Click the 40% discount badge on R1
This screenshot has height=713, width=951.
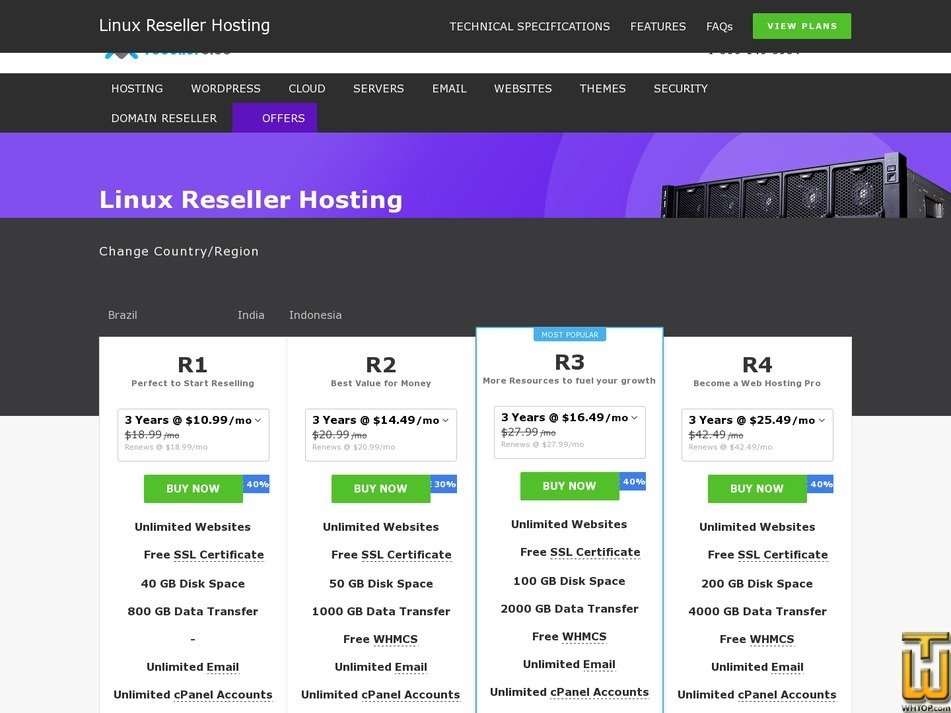tap(257, 485)
